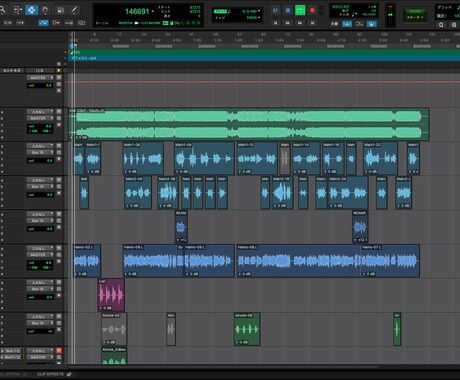The height and width of the screenshot is (380, 460).
Task: Click the horizontal zoom magnifier below Grid
Action: coord(441,25)
